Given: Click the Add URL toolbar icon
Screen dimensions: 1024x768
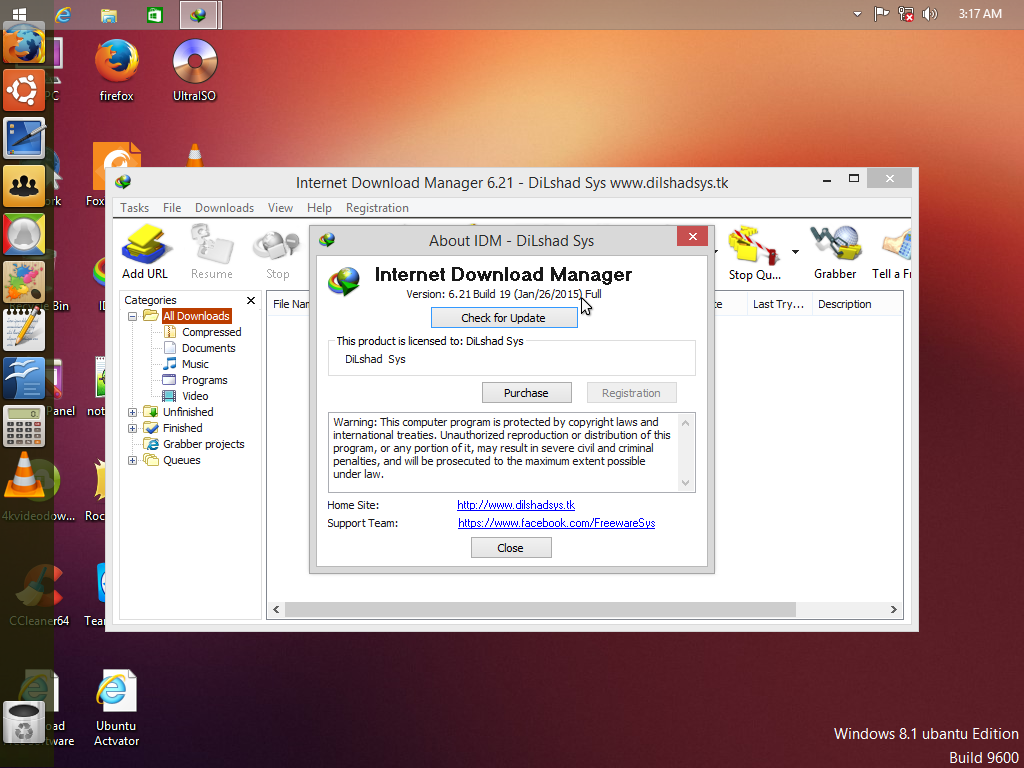Looking at the screenshot, I should (145, 252).
